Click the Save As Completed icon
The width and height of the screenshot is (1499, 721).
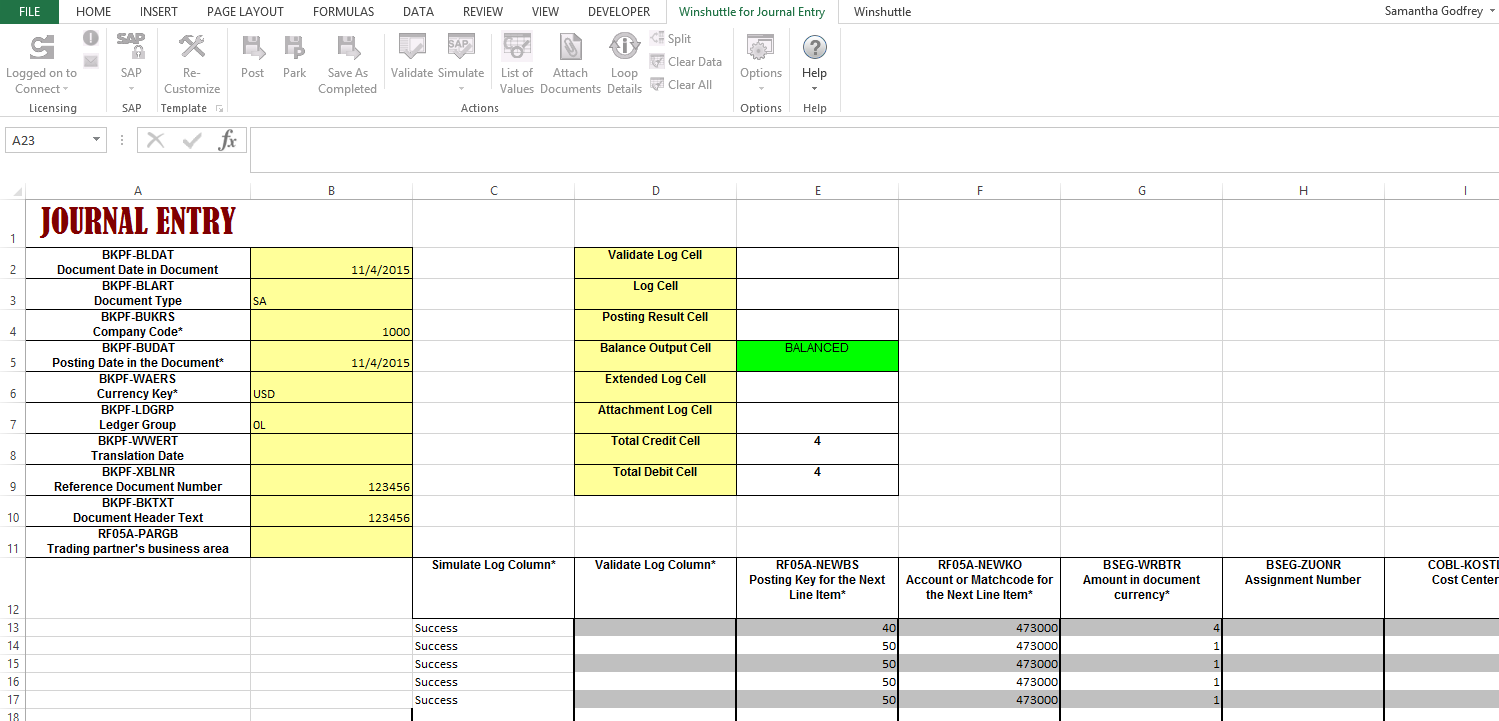click(x=347, y=46)
